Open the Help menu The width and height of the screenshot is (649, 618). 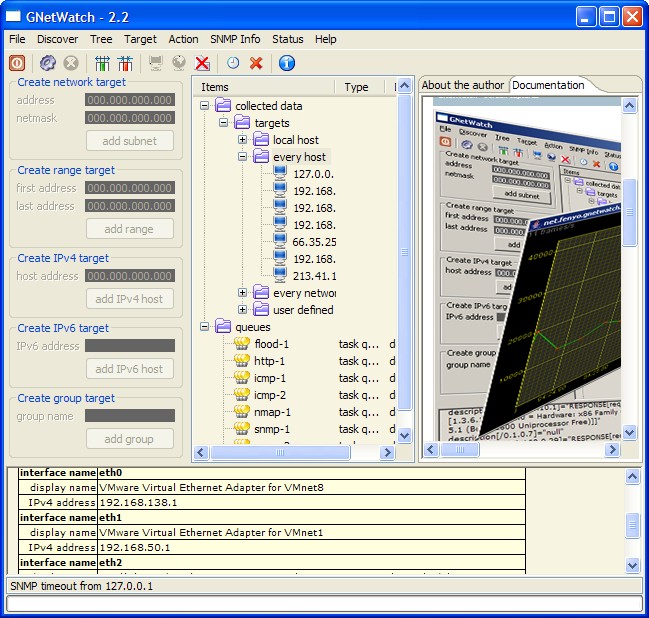click(326, 39)
